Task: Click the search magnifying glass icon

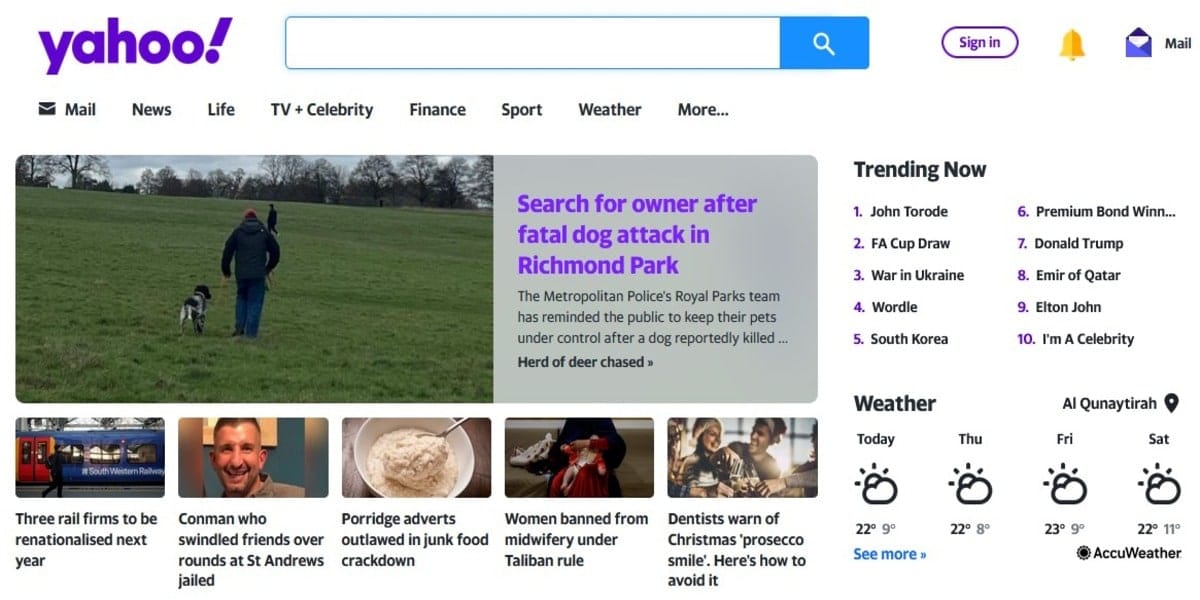Action: click(823, 43)
